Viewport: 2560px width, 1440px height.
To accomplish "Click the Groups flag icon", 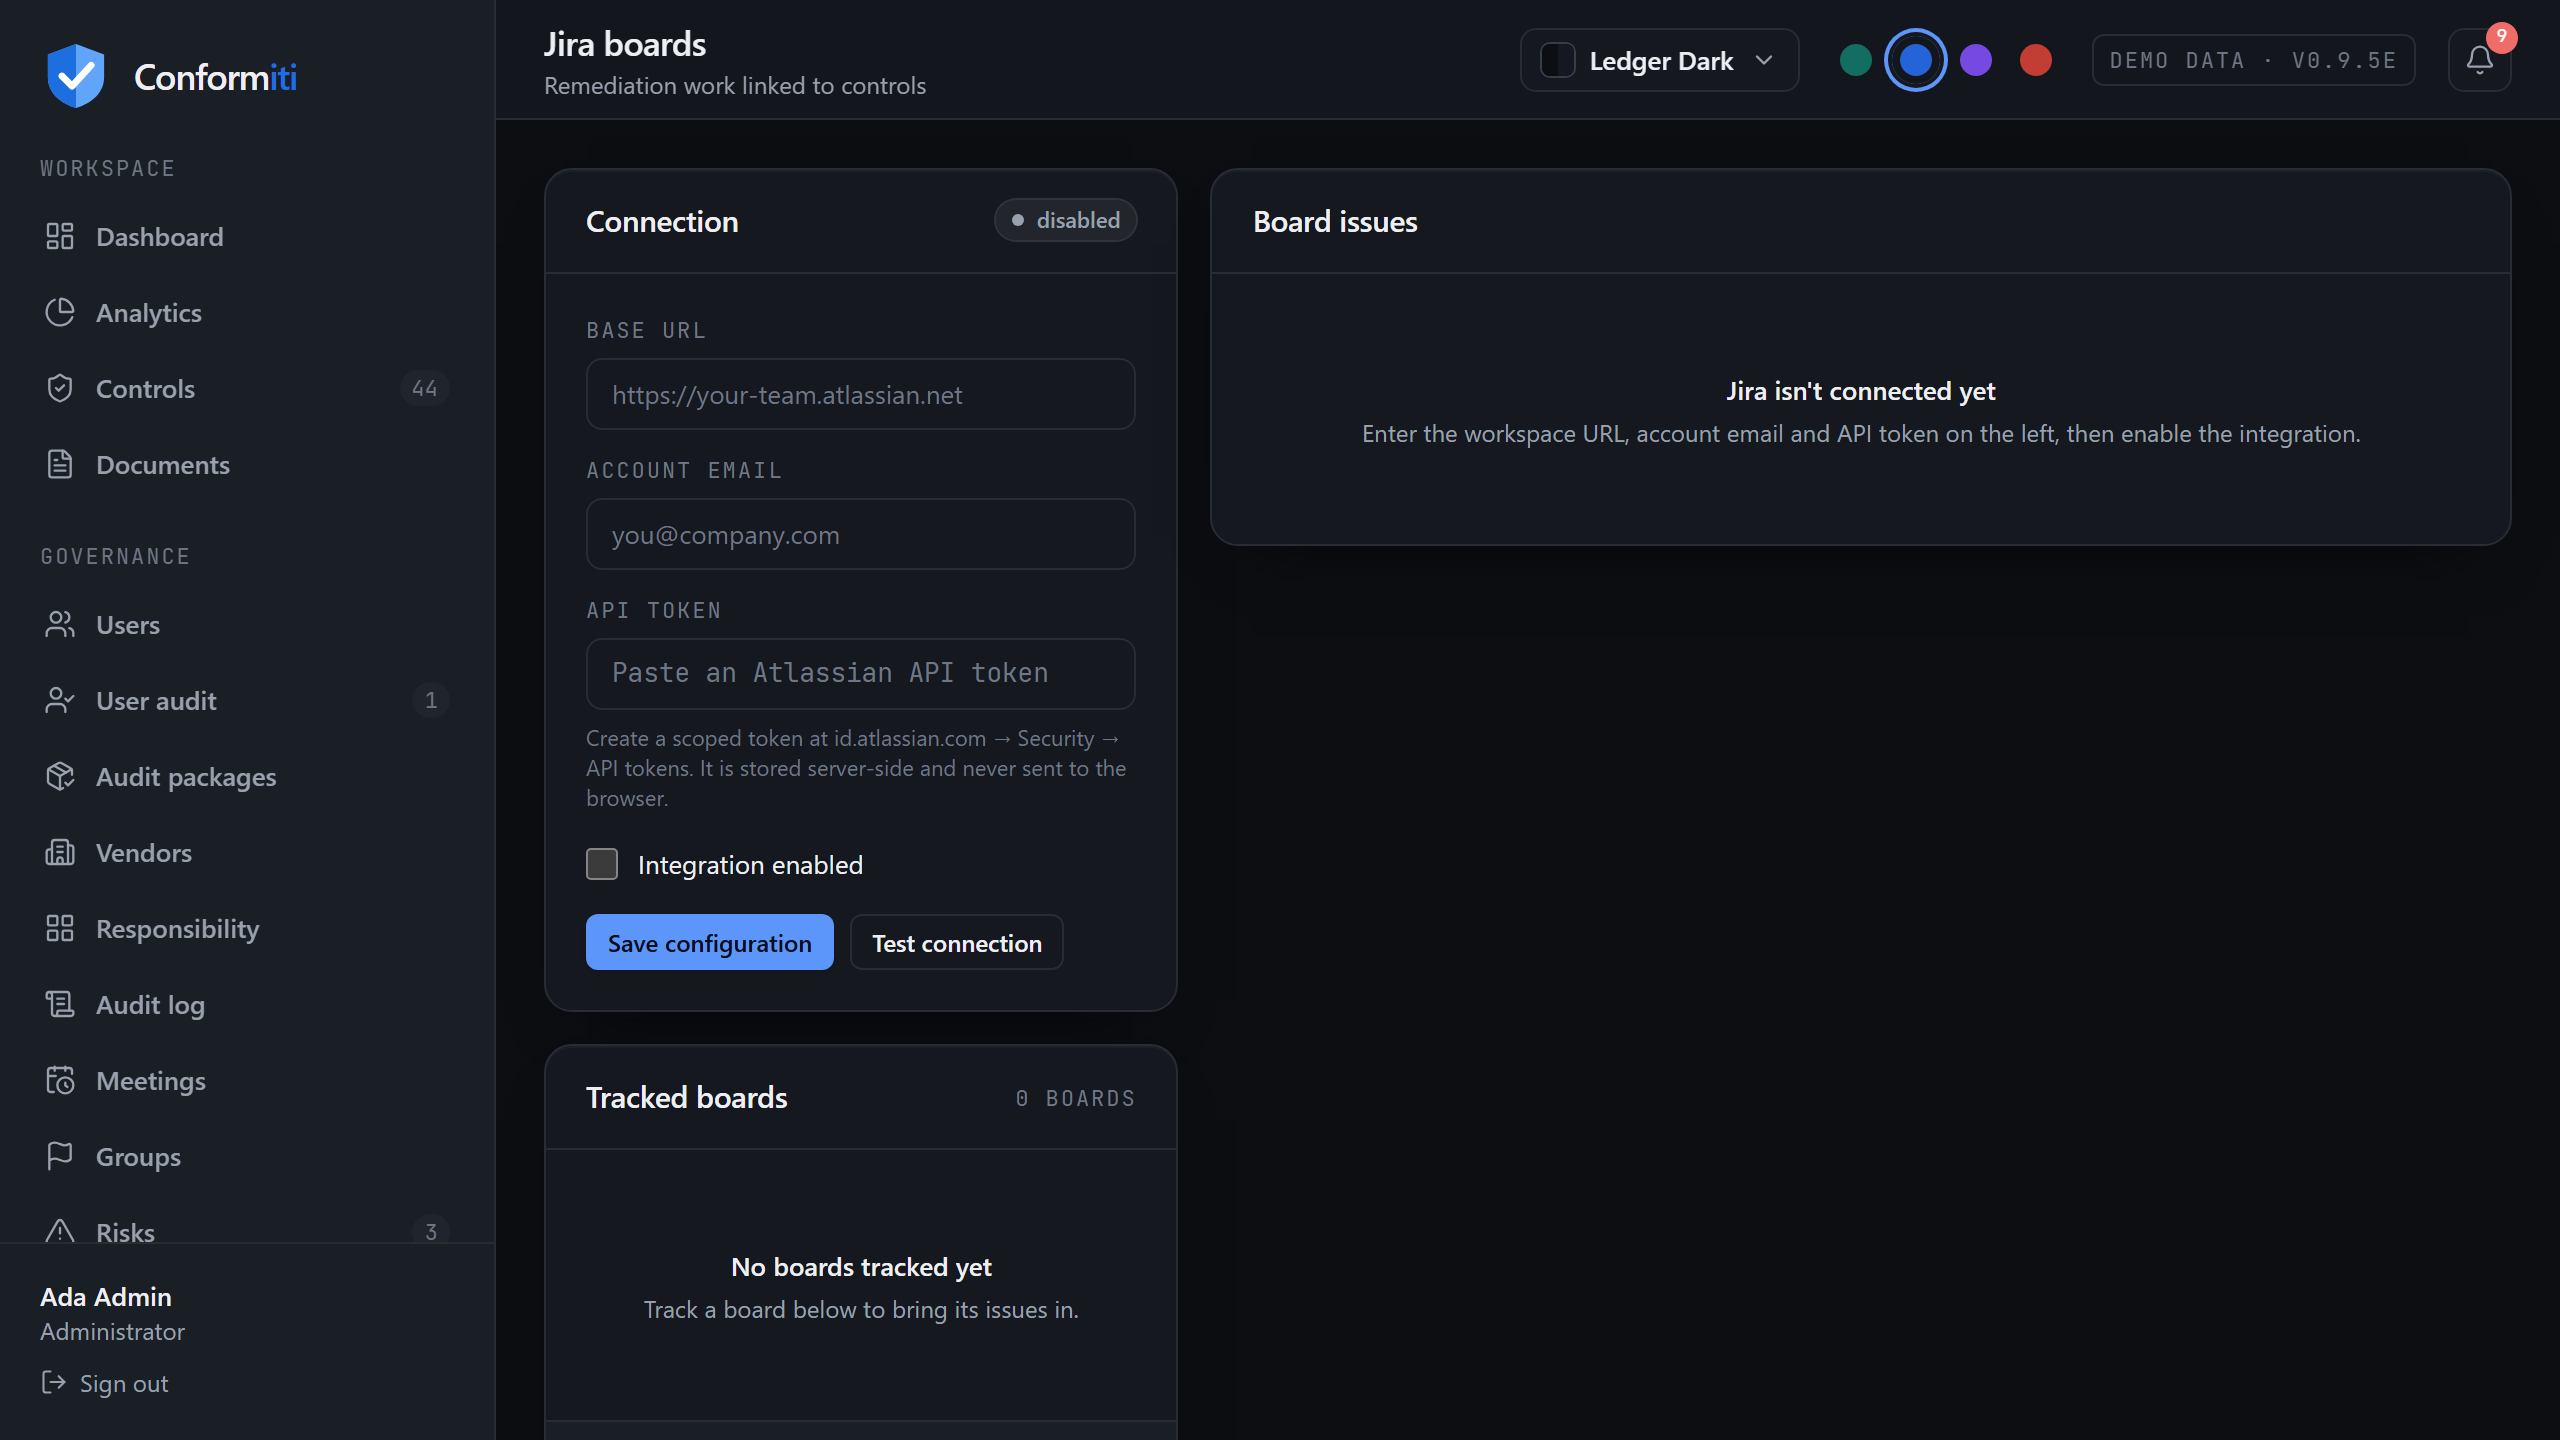I will click(60, 1156).
